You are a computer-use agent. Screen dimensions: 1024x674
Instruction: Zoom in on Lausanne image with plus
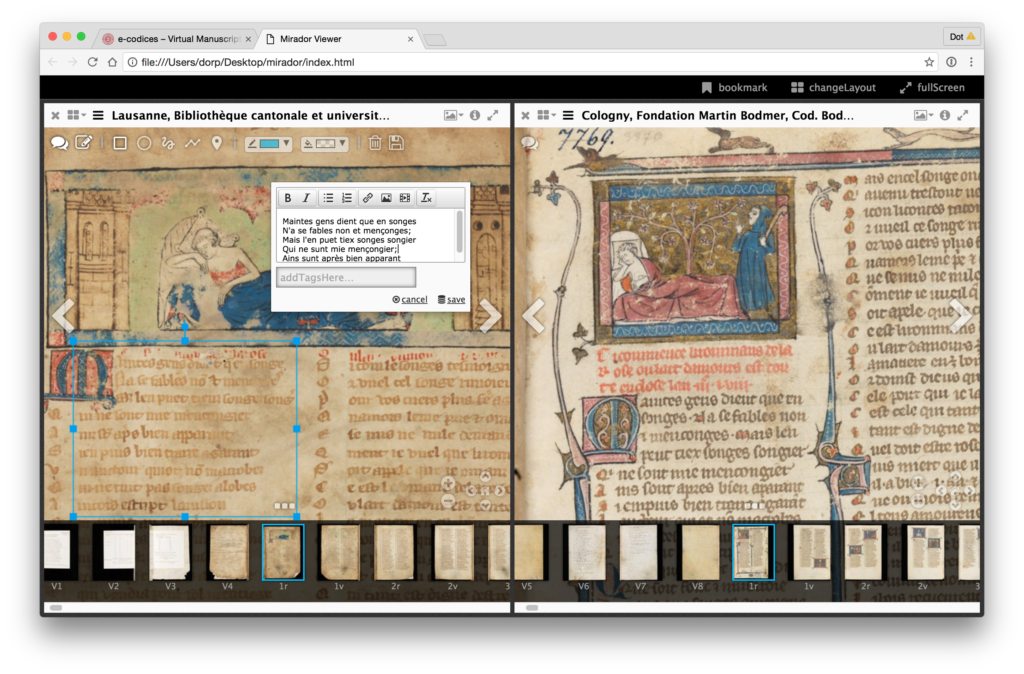point(448,483)
